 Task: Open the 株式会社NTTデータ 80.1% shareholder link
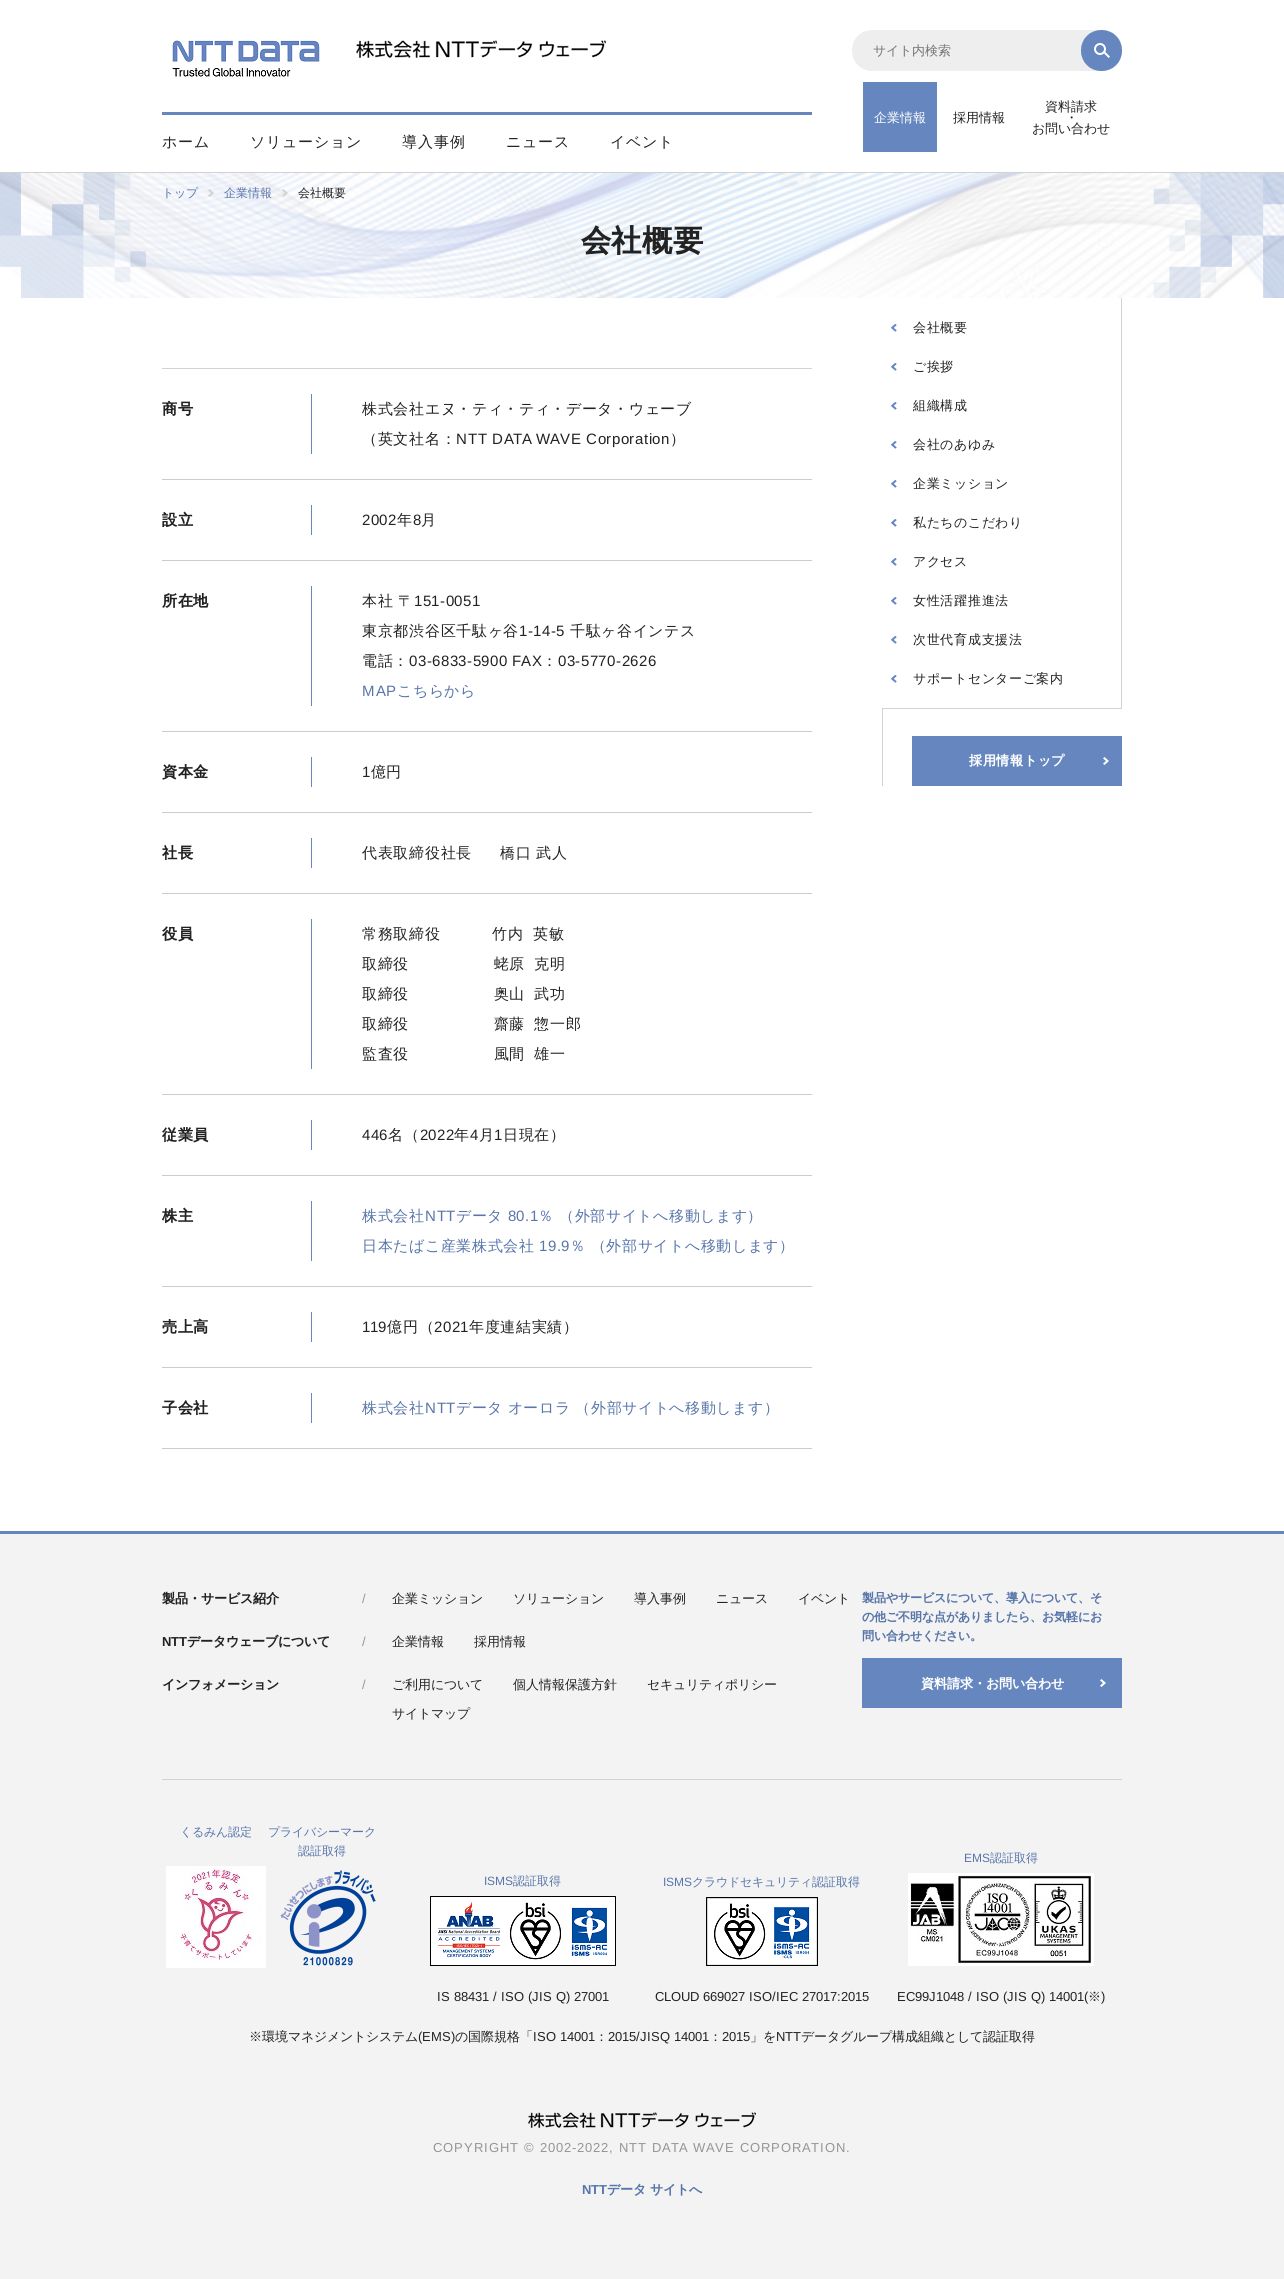point(562,1216)
